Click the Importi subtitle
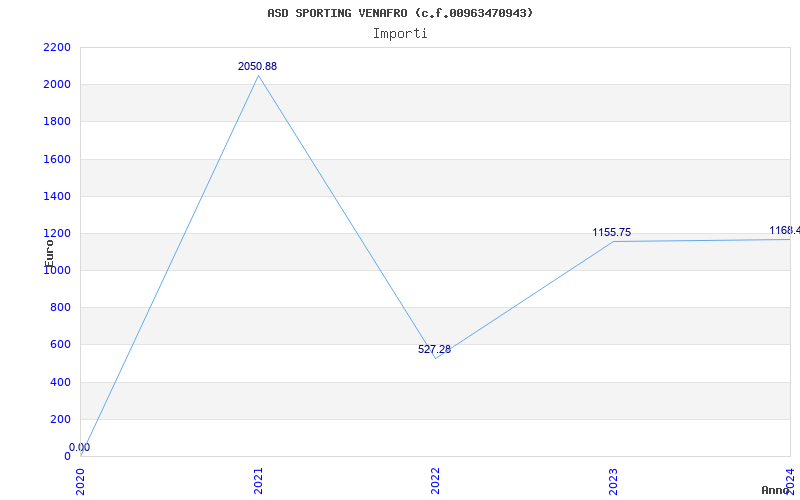 pos(400,34)
